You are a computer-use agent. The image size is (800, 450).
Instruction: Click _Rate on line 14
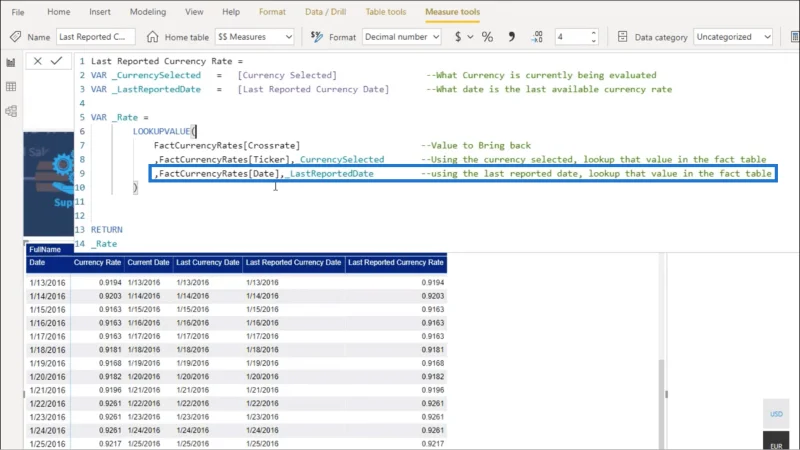(104, 244)
